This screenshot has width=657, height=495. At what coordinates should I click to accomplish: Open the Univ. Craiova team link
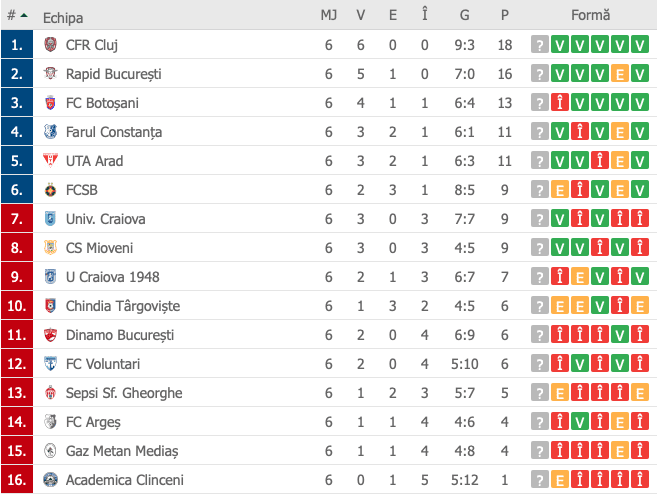click(x=105, y=219)
